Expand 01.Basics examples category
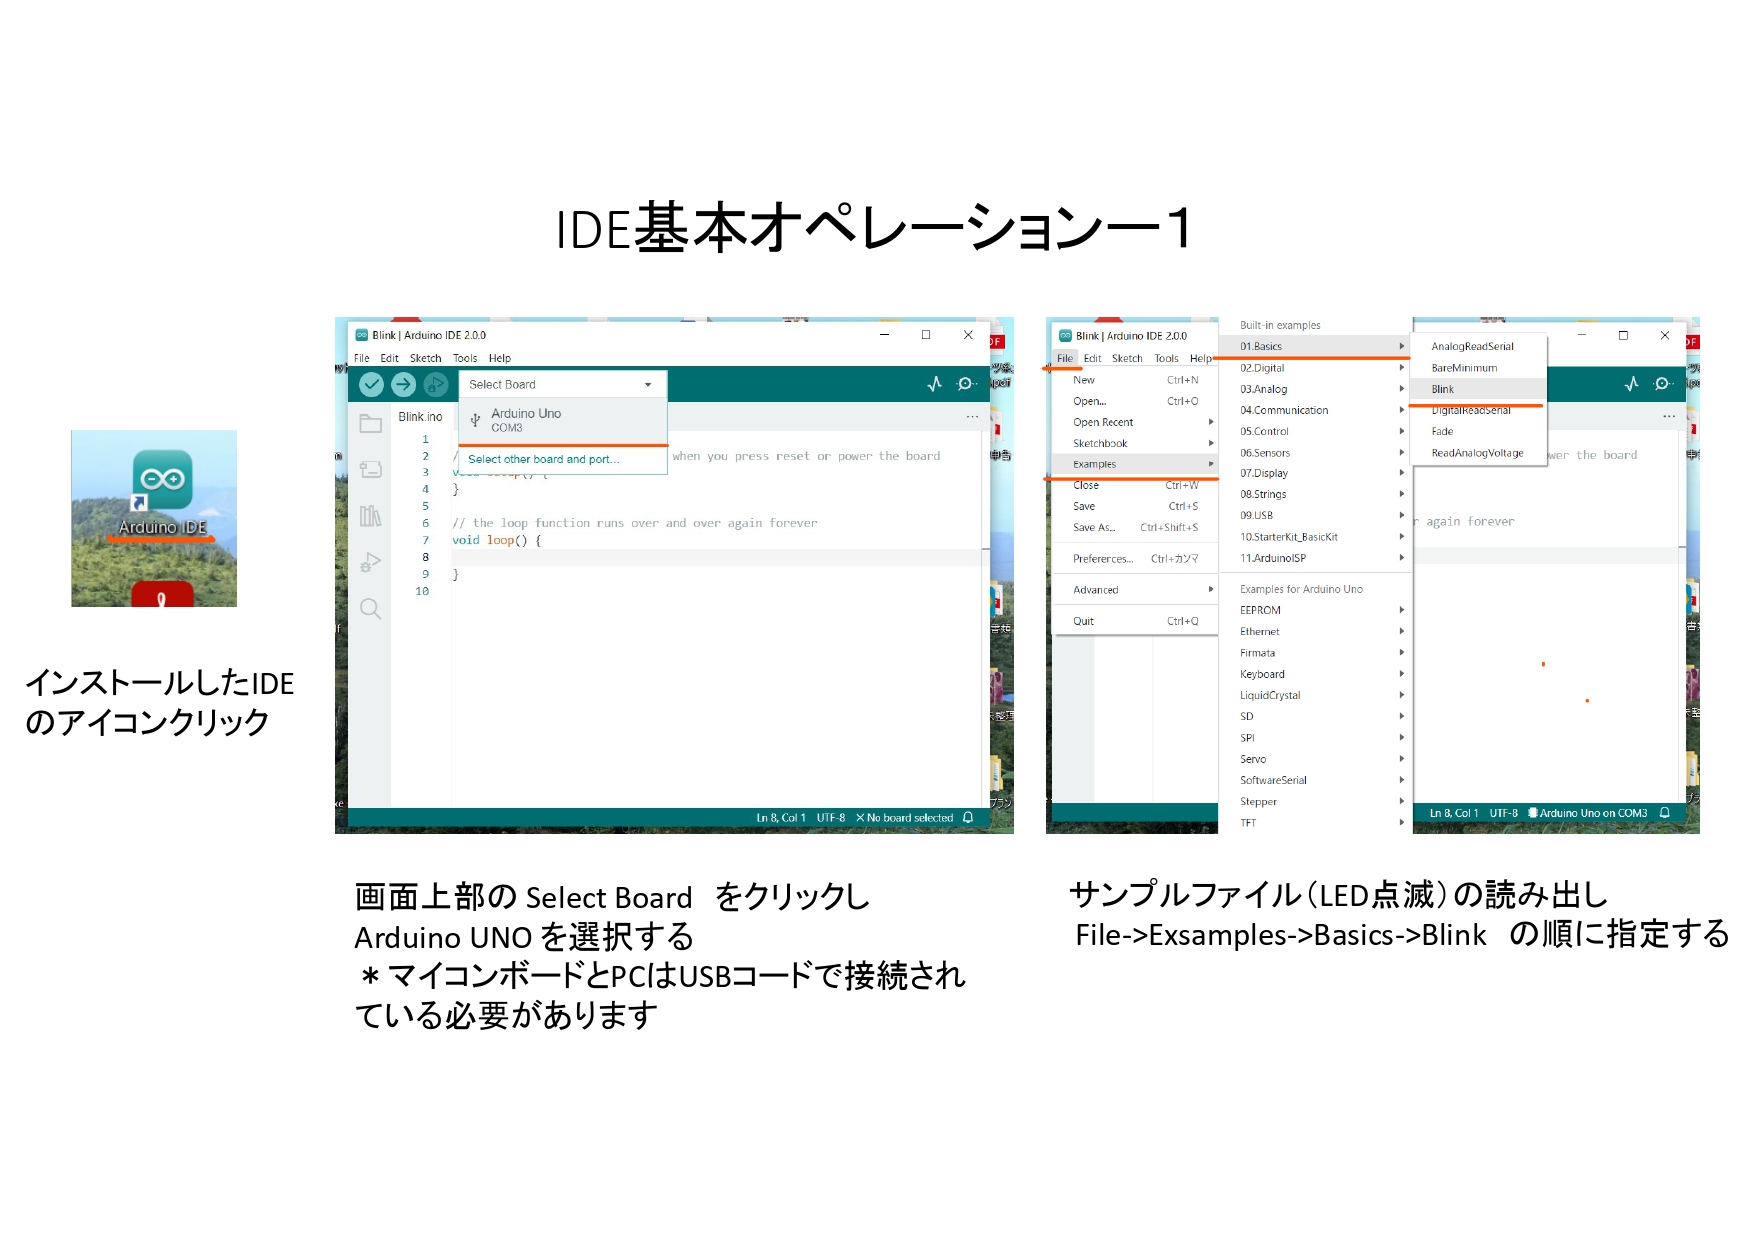The image size is (1755, 1241). [x=1315, y=346]
